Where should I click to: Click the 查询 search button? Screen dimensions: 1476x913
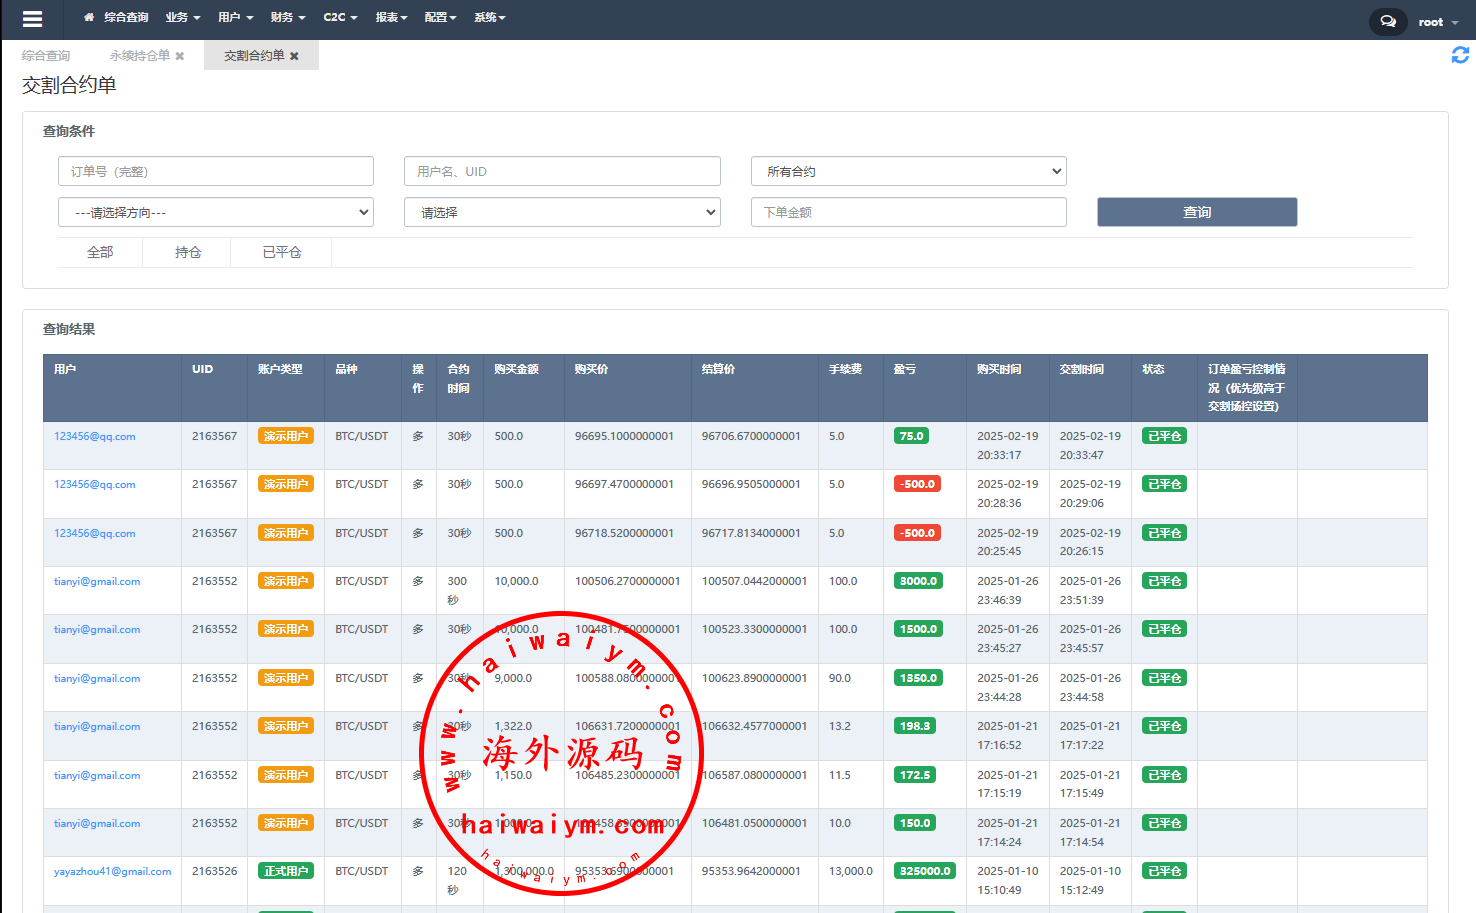point(1197,212)
